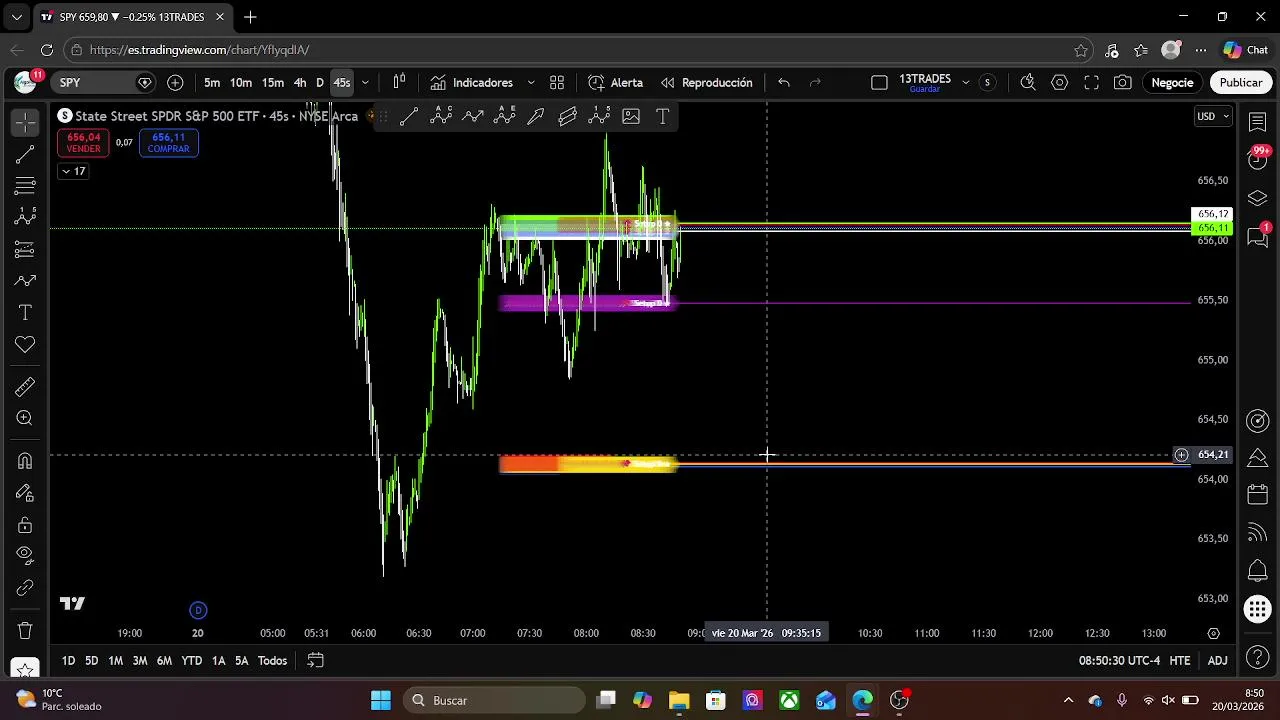Image resolution: width=1280 pixels, height=720 pixels.
Task: Click the Negocie button
Action: (1172, 83)
